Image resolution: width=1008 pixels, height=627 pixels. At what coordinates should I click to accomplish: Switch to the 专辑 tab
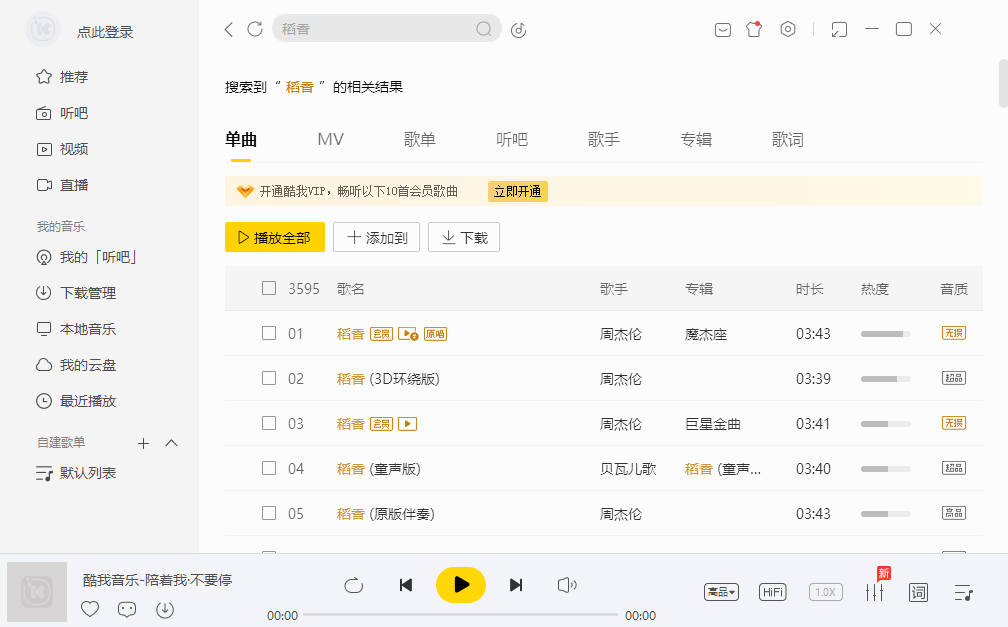pyautogui.click(x=696, y=140)
